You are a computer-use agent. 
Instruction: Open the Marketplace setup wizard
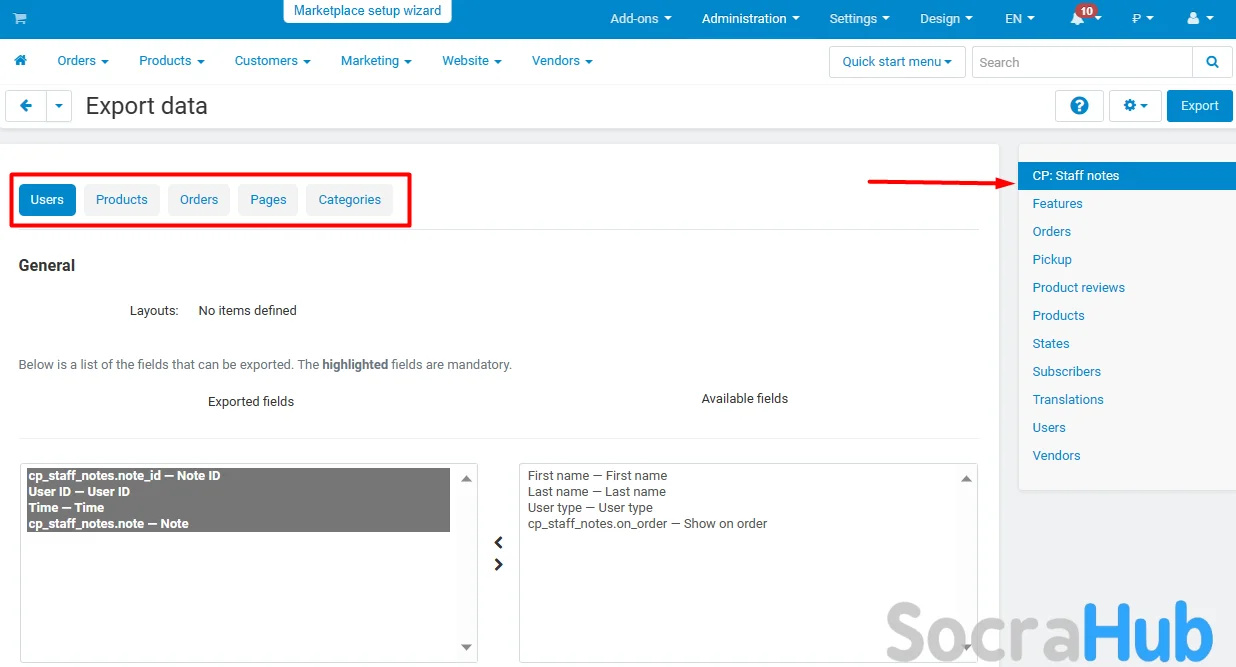point(367,11)
